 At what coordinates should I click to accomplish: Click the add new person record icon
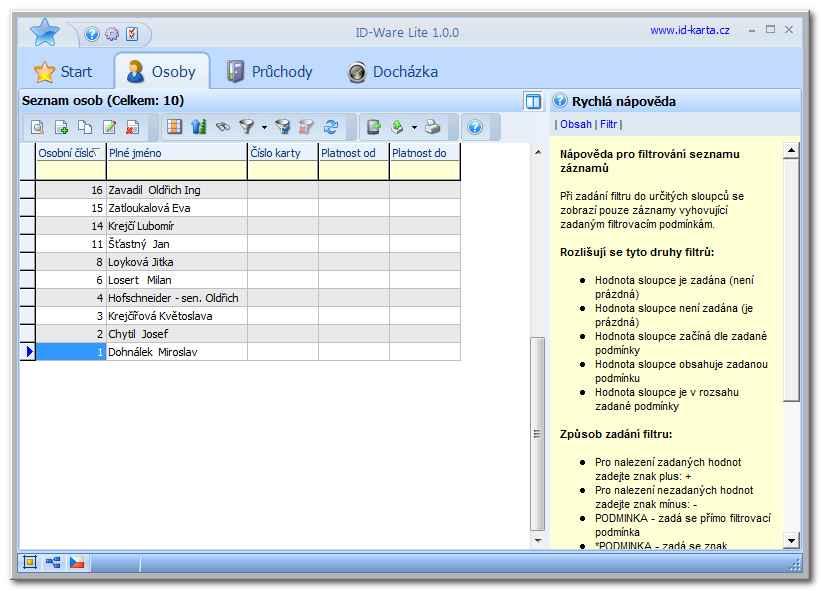click(x=61, y=127)
